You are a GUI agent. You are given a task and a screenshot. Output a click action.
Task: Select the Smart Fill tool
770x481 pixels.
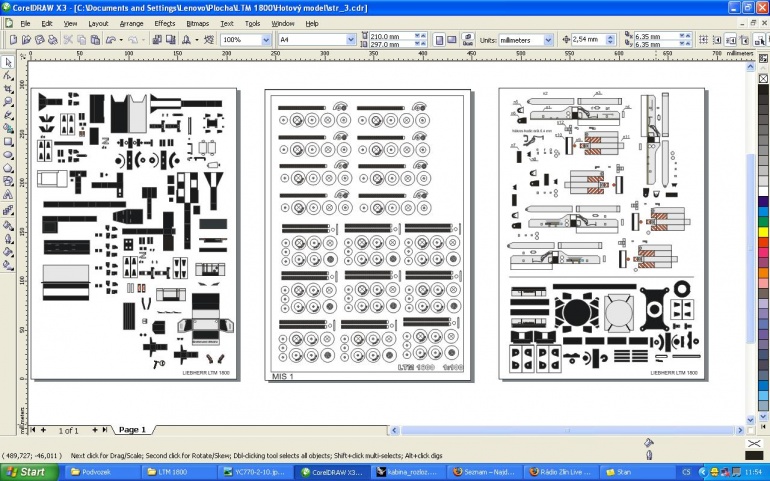(8, 129)
